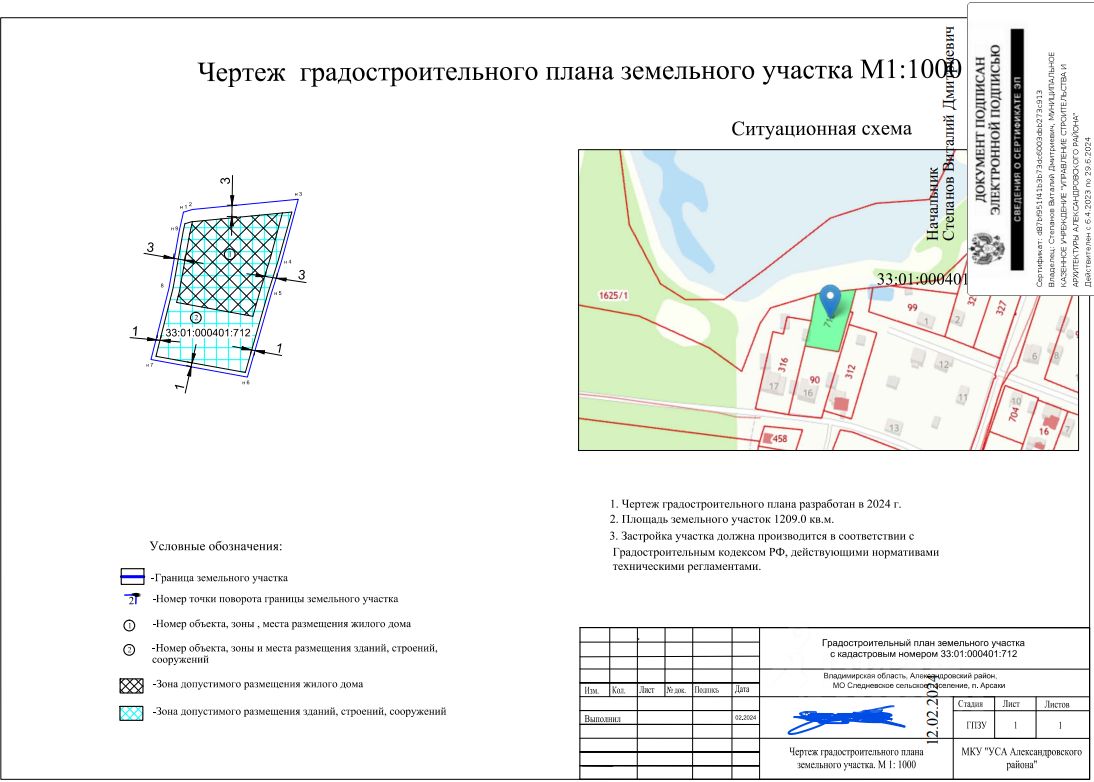Click the circled number 1 legend symbol
This screenshot has width=1094, height=782.
point(129,625)
